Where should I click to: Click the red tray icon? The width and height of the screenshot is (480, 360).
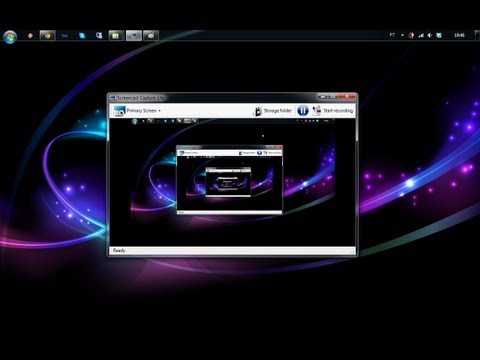click(x=411, y=35)
